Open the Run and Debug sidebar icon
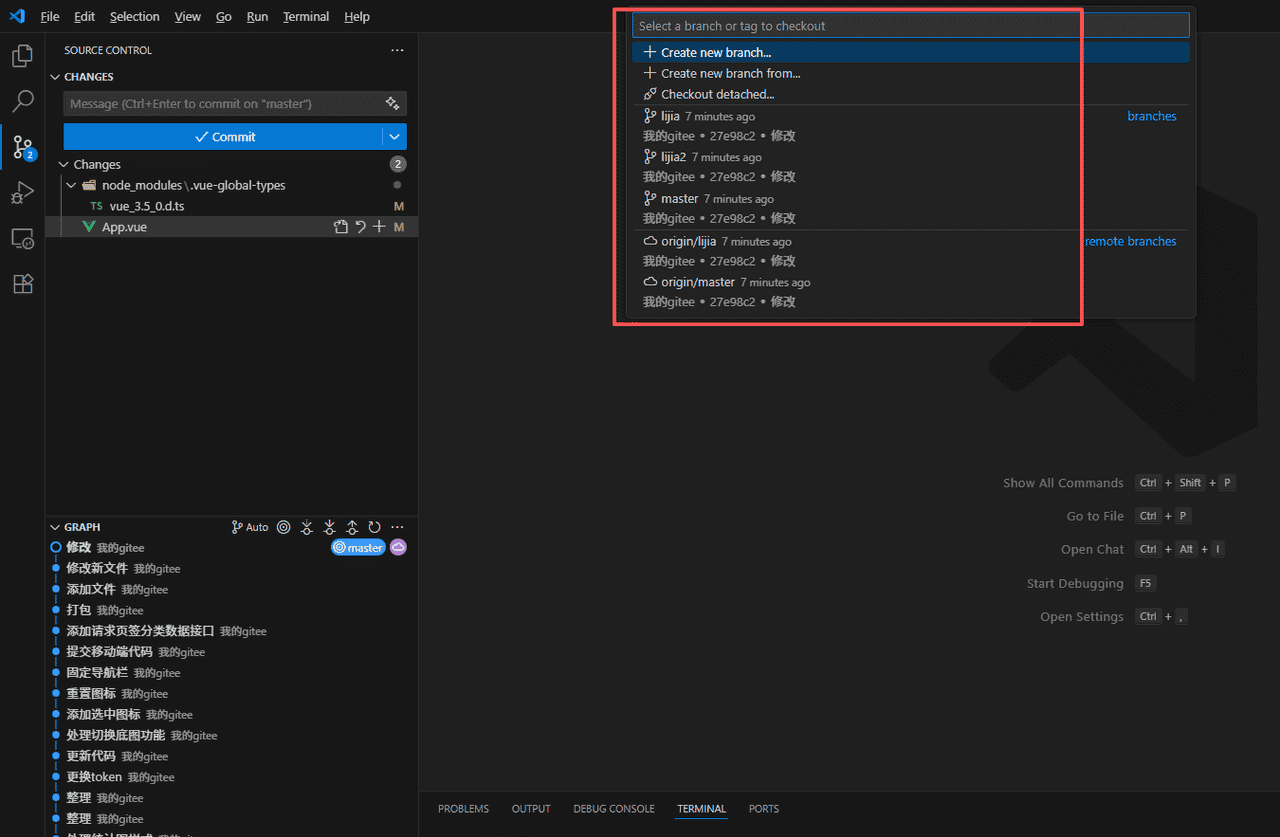Screen dimensions: 1280x837 tap(22, 192)
